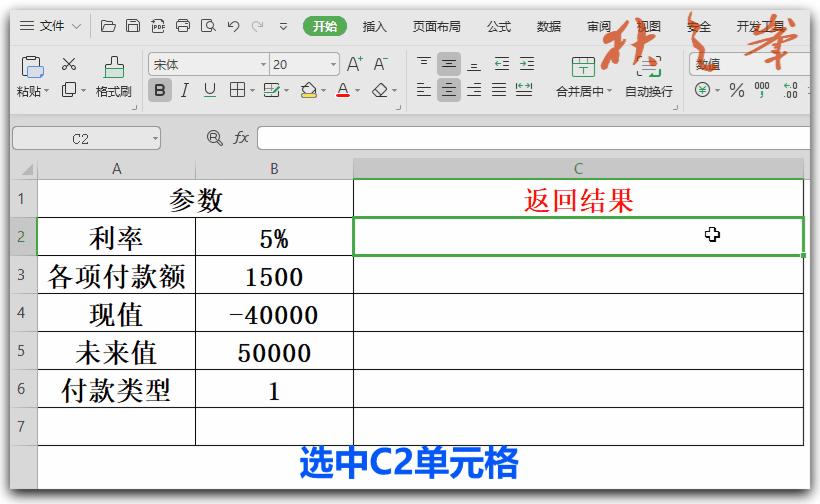Toggle bold formatting B
The image size is (820, 504).
tap(160, 90)
